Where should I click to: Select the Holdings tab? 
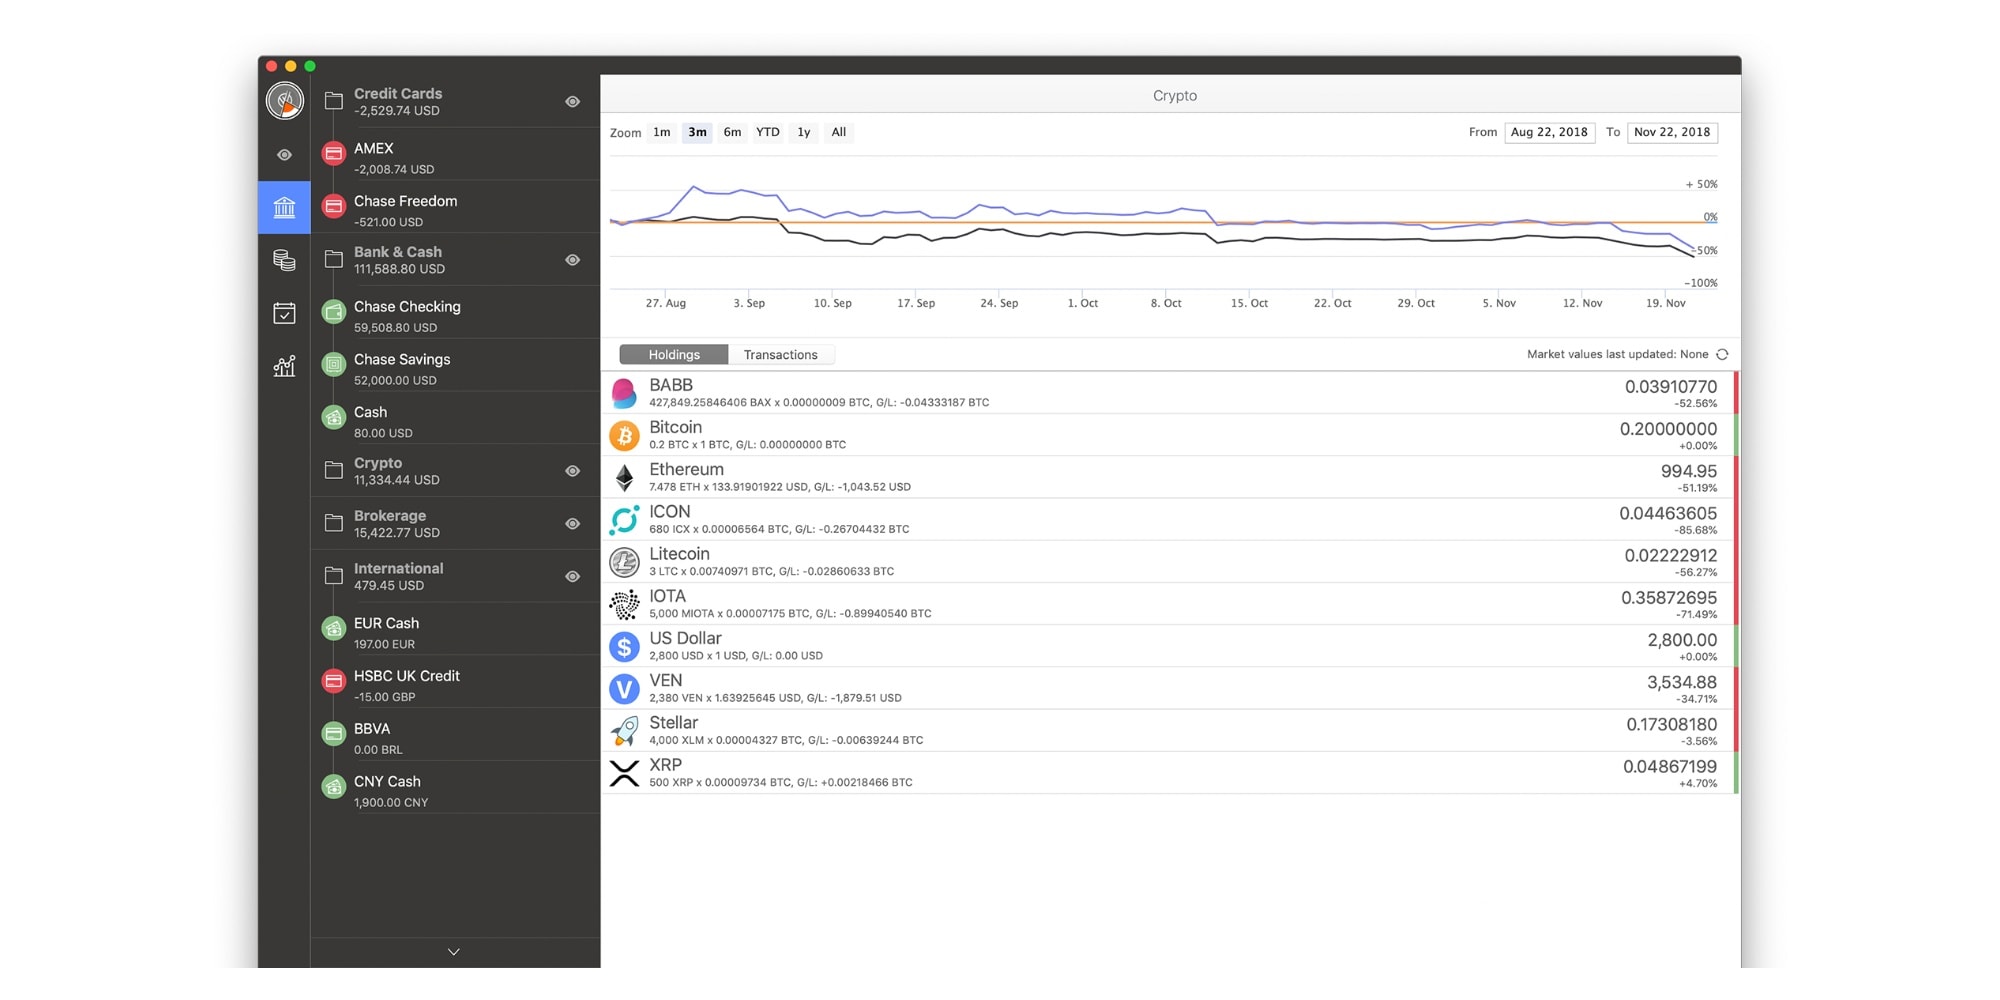pyautogui.click(x=673, y=355)
